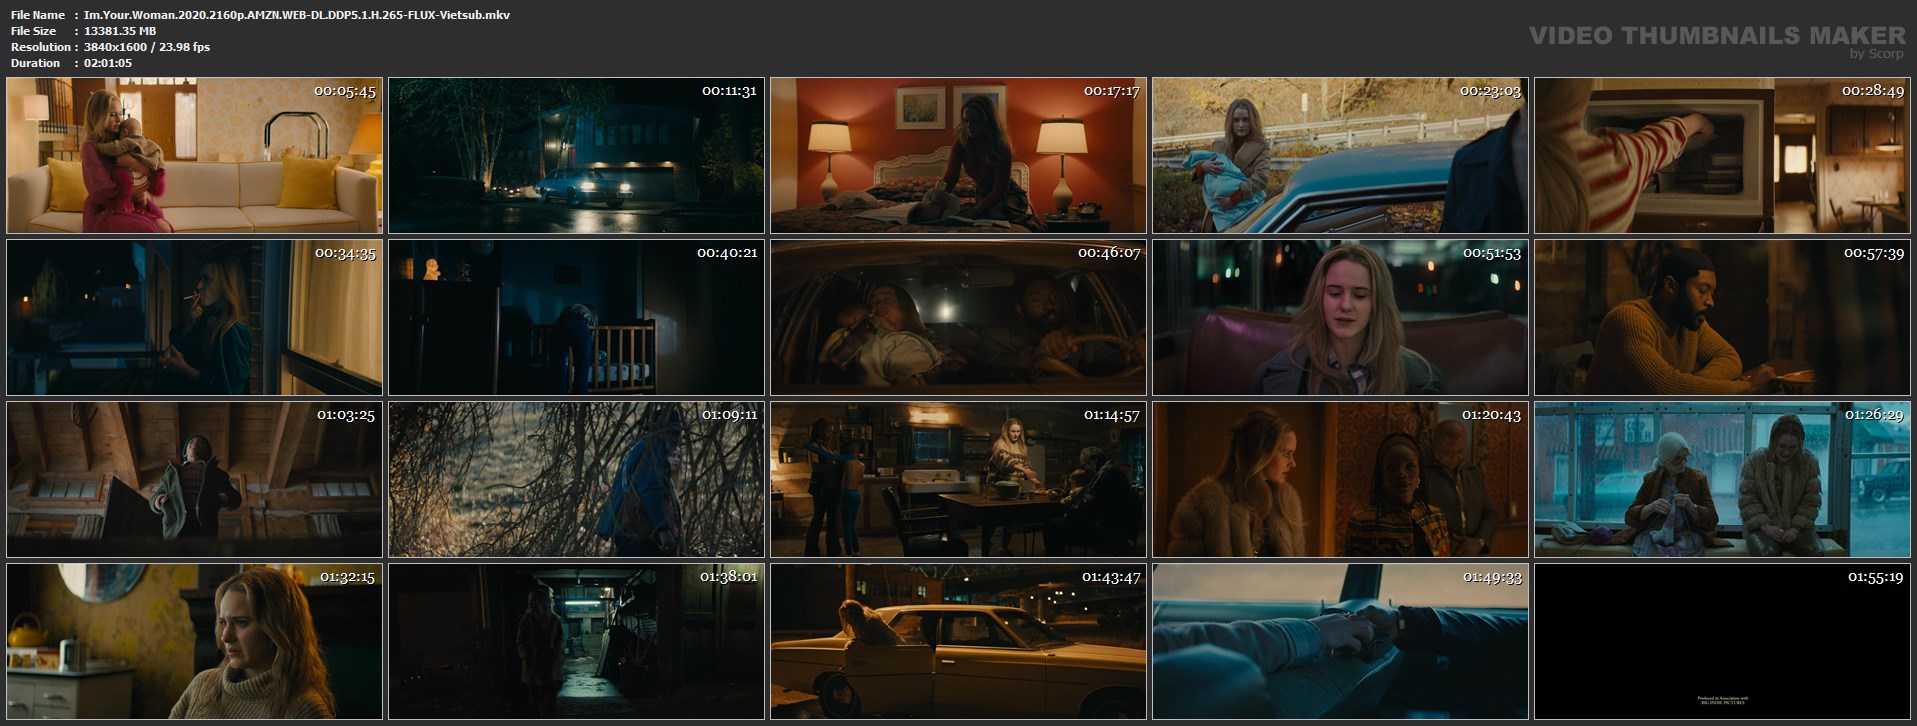The height and width of the screenshot is (726, 1917).
Task: Open the thumbnail at 00:23:03
Action: pyautogui.click(x=1340, y=156)
